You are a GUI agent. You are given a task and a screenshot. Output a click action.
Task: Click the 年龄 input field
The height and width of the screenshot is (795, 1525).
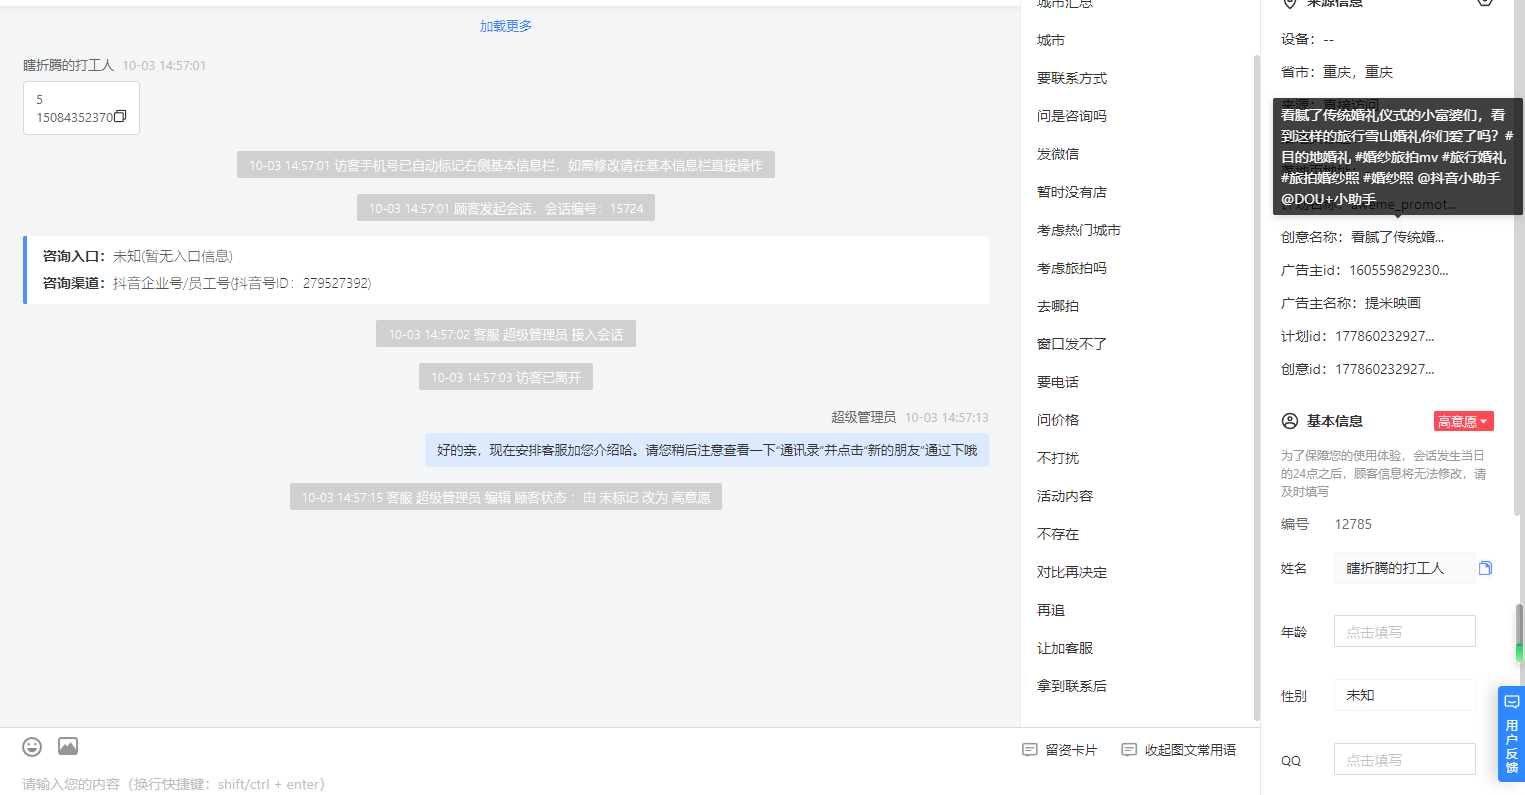pyautogui.click(x=1405, y=631)
